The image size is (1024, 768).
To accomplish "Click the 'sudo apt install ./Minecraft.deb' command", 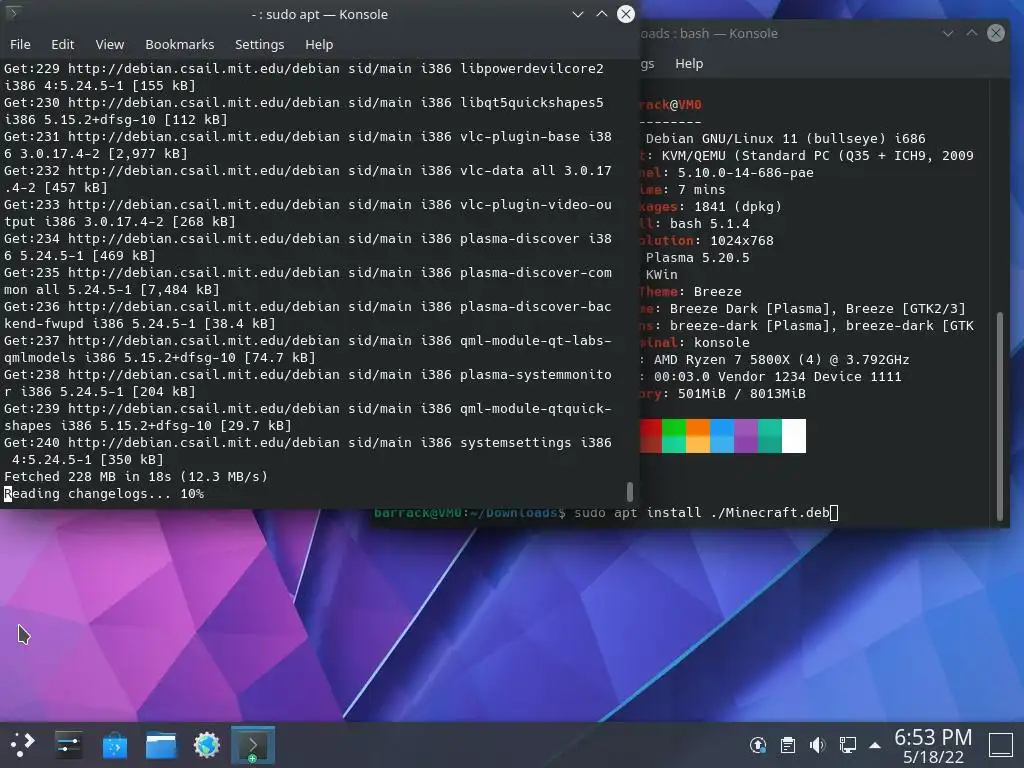I will click(701, 513).
